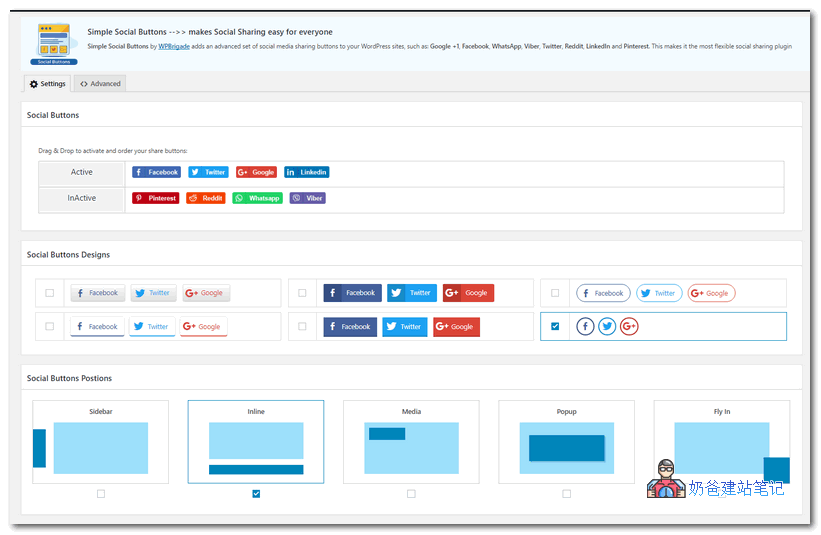Uncheck the Inline position checkbox
Viewport: 821px width, 535px height.
(256, 494)
